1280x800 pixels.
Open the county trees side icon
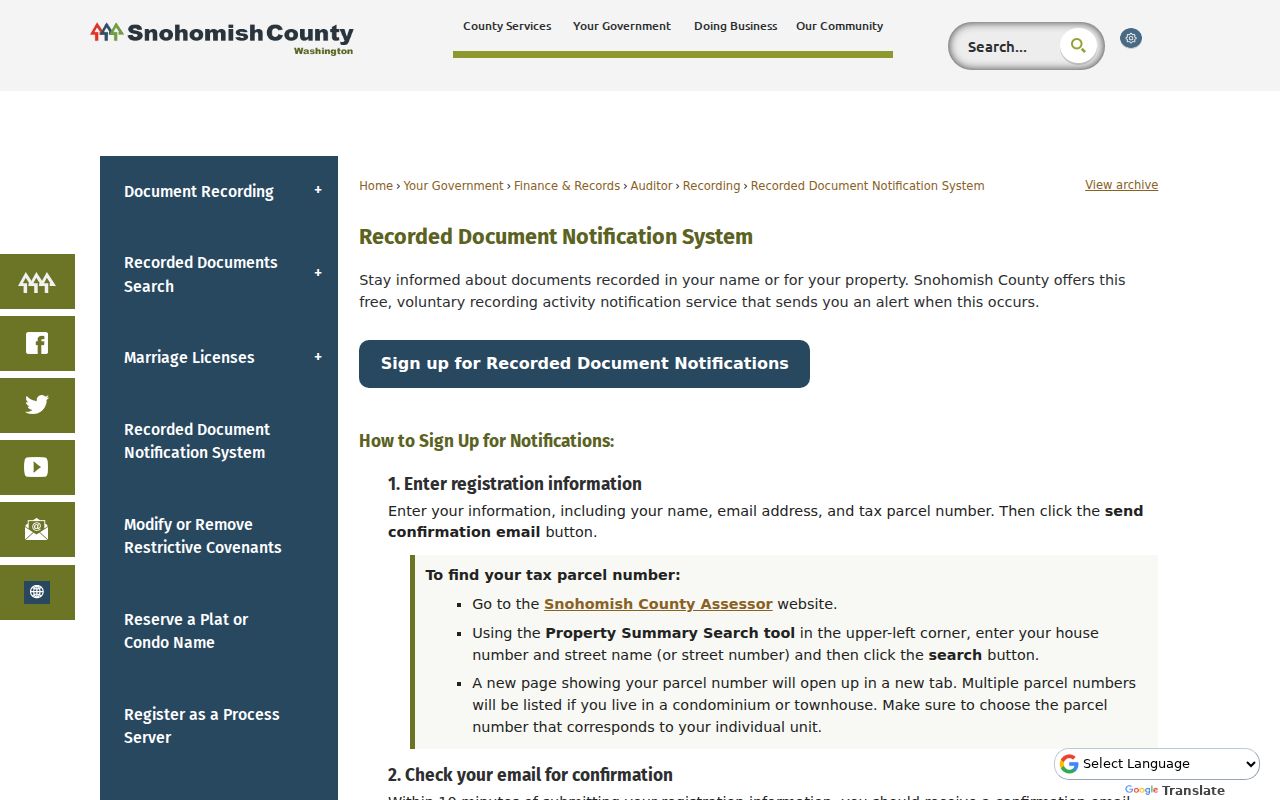point(37,282)
